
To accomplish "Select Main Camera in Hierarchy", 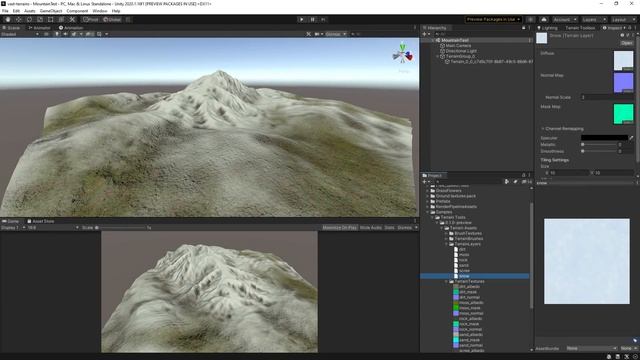I will 458,46.
